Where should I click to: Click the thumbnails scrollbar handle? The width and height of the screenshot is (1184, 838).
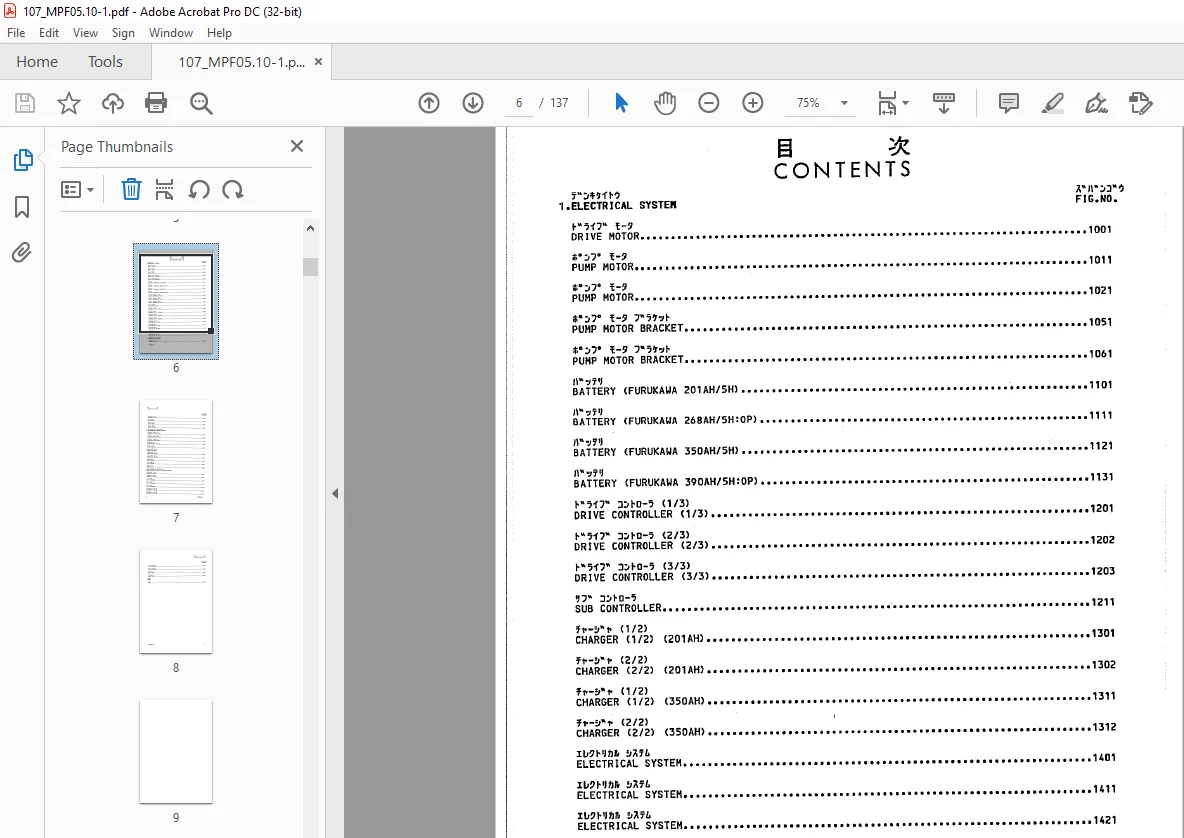[310, 267]
